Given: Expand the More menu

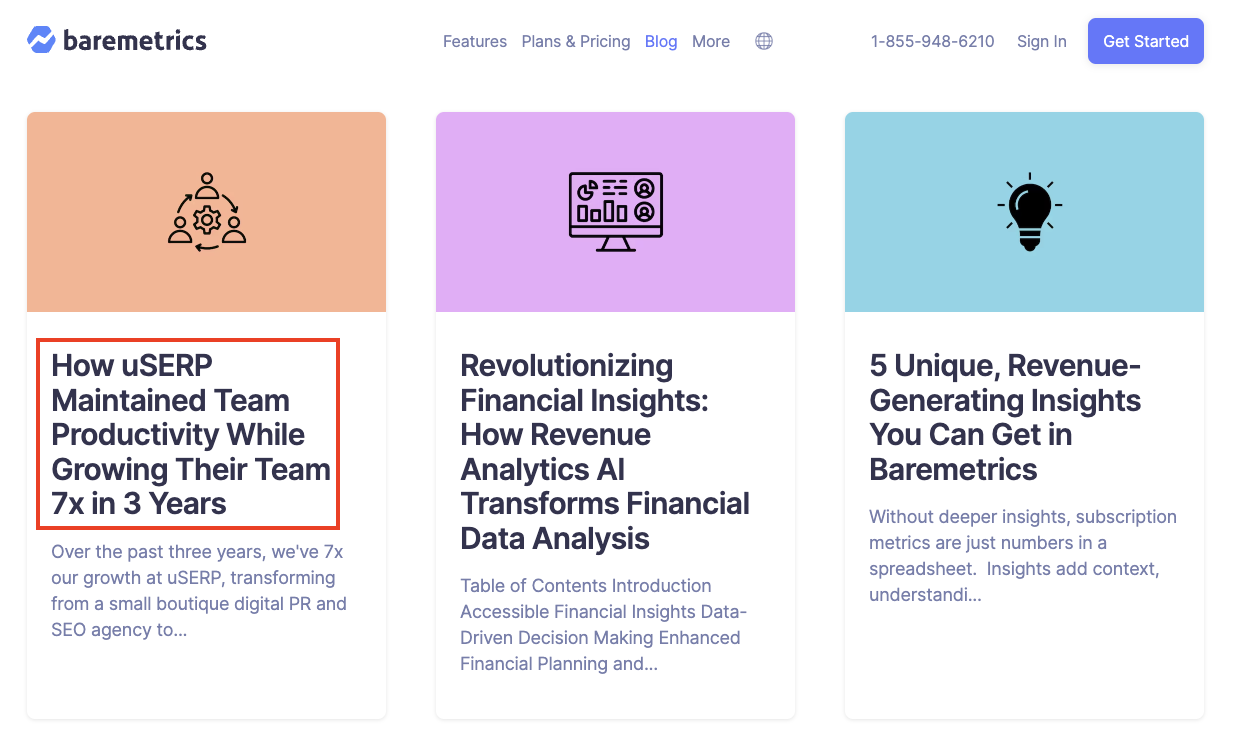Looking at the screenshot, I should coord(711,41).
